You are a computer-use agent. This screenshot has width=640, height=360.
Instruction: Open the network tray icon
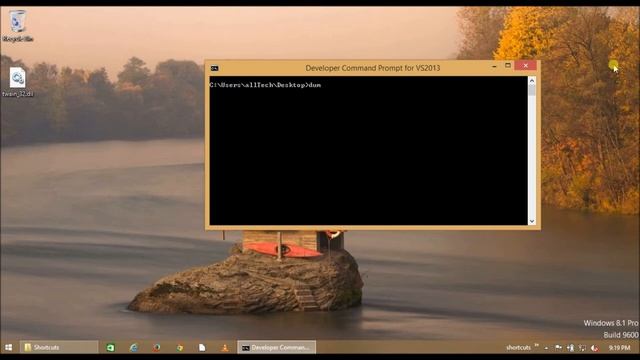click(582, 348)
